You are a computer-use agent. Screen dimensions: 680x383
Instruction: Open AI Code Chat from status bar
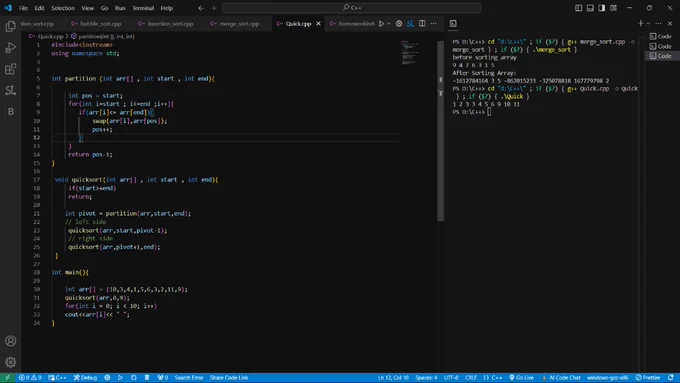(561, 377)
